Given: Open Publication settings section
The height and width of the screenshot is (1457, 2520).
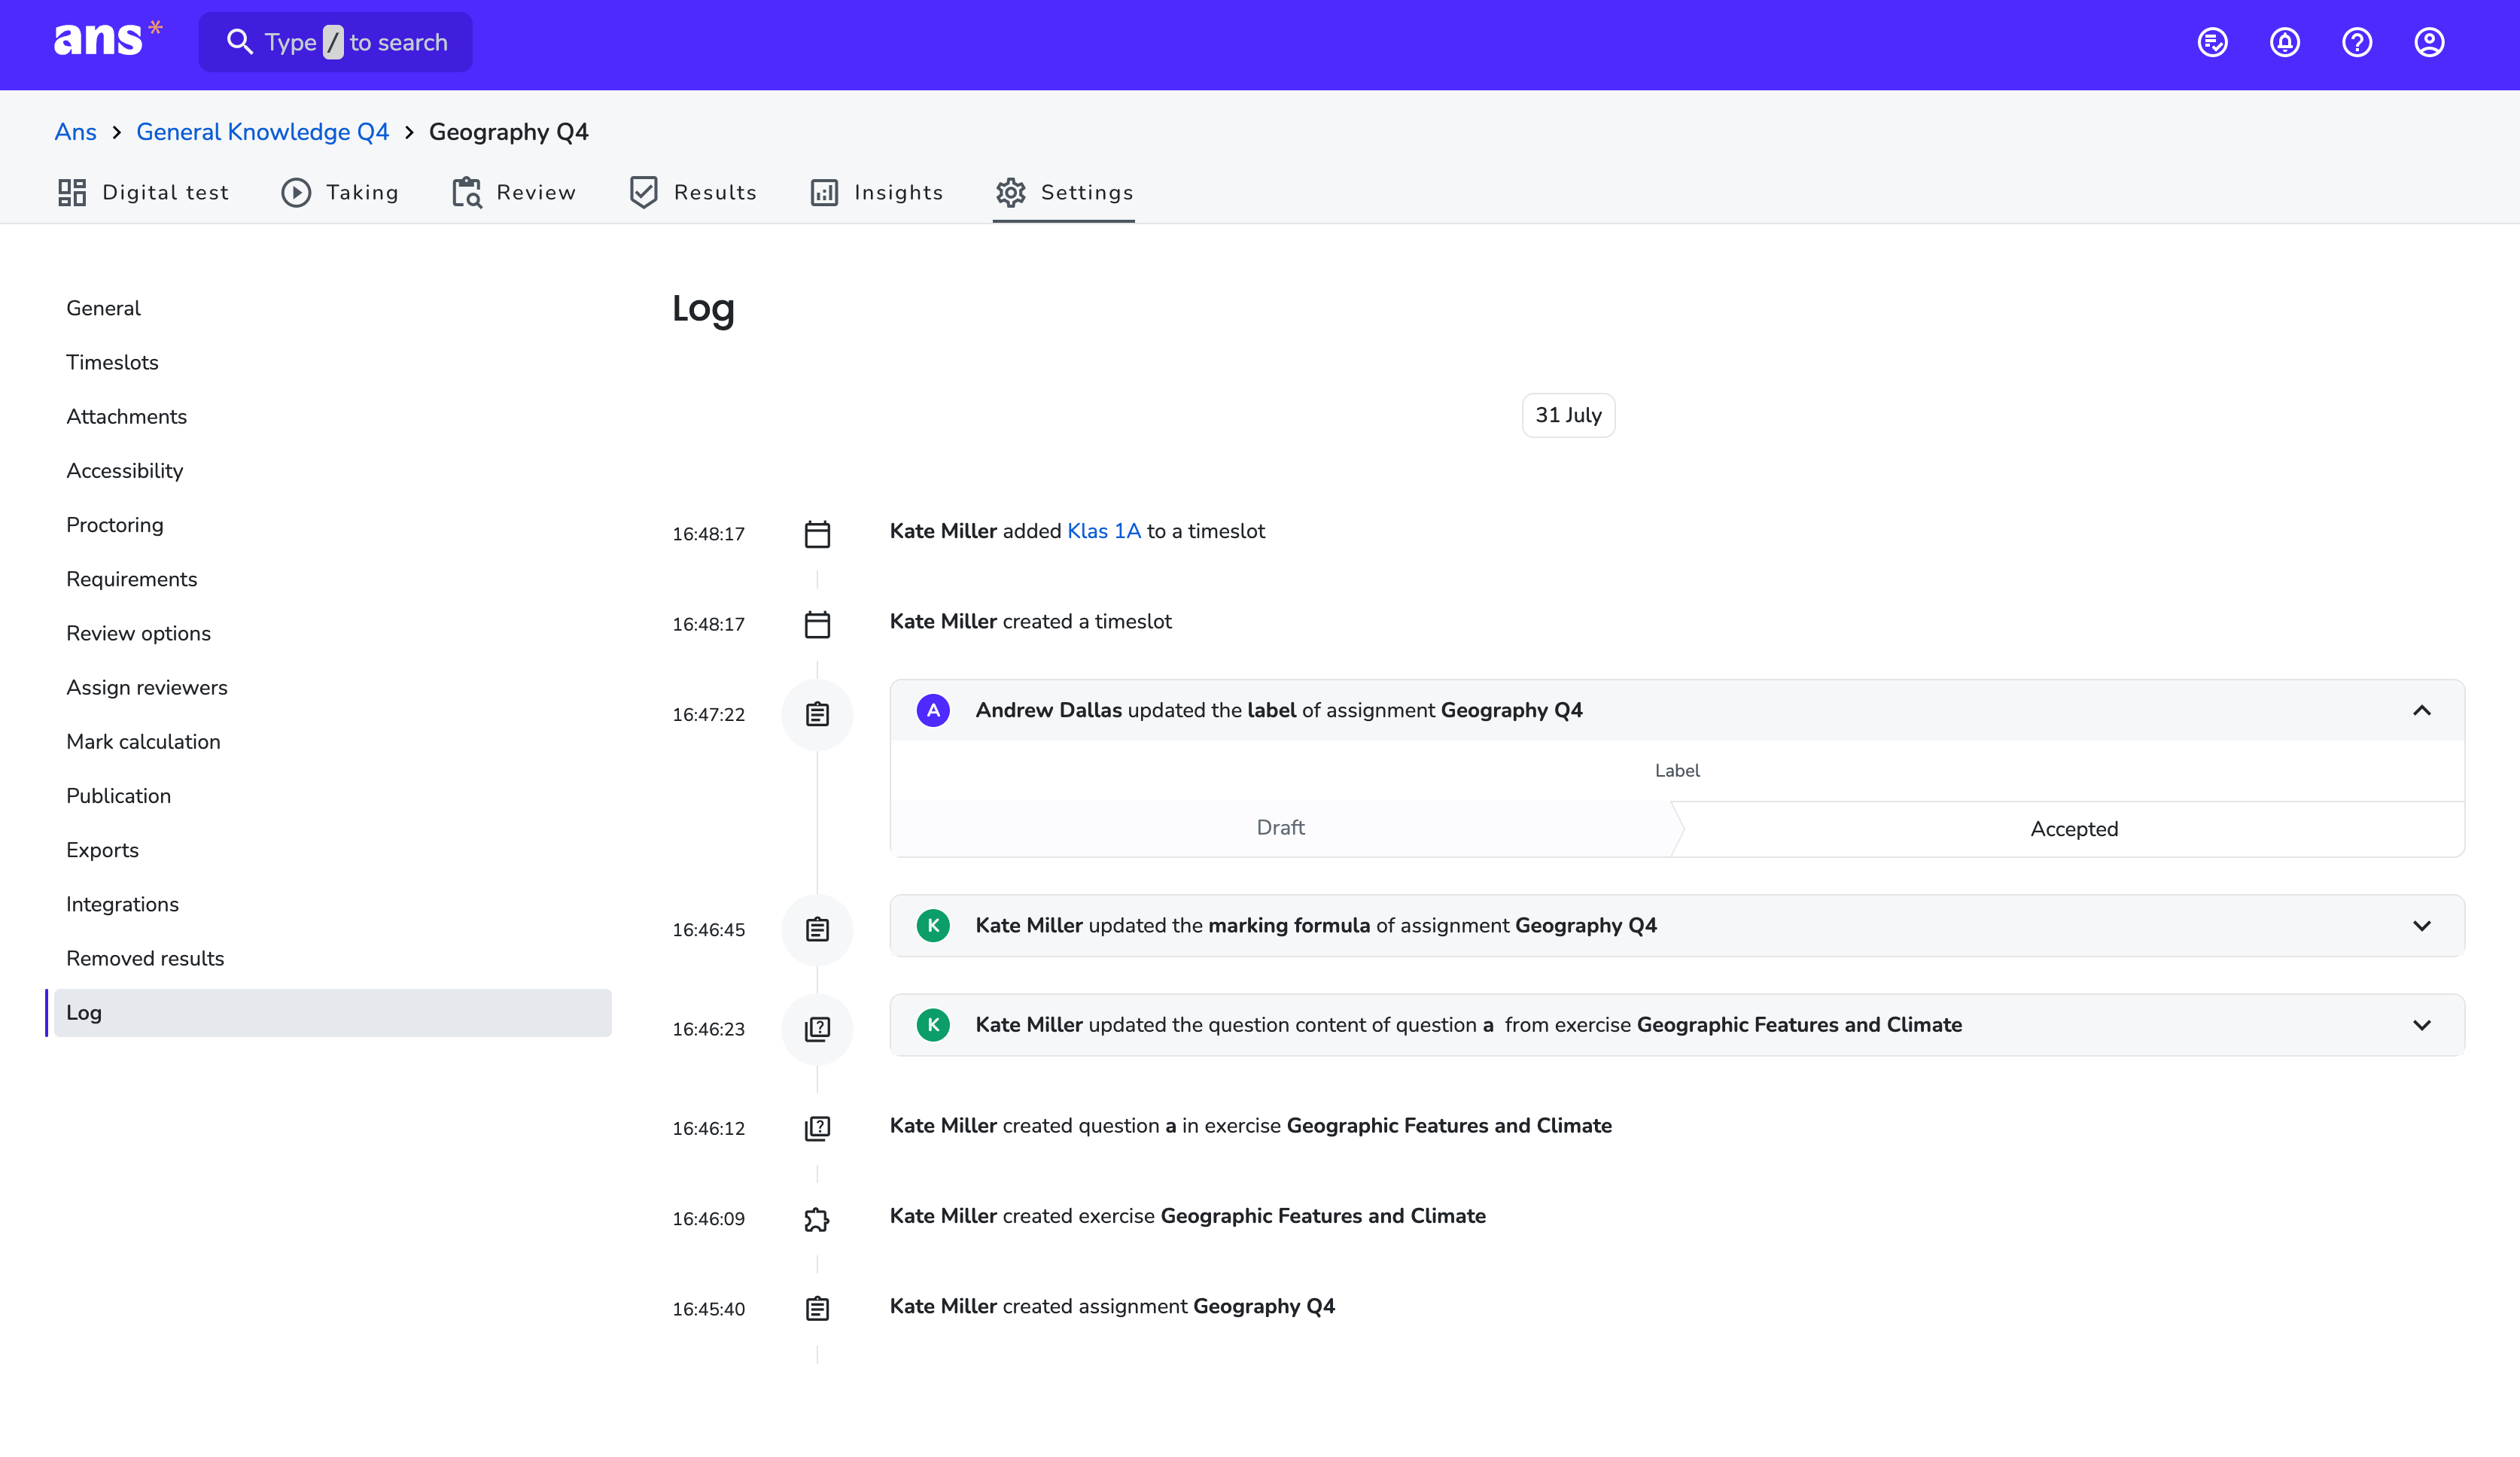Looking at the screenshot, I should (x=118, y=796).
